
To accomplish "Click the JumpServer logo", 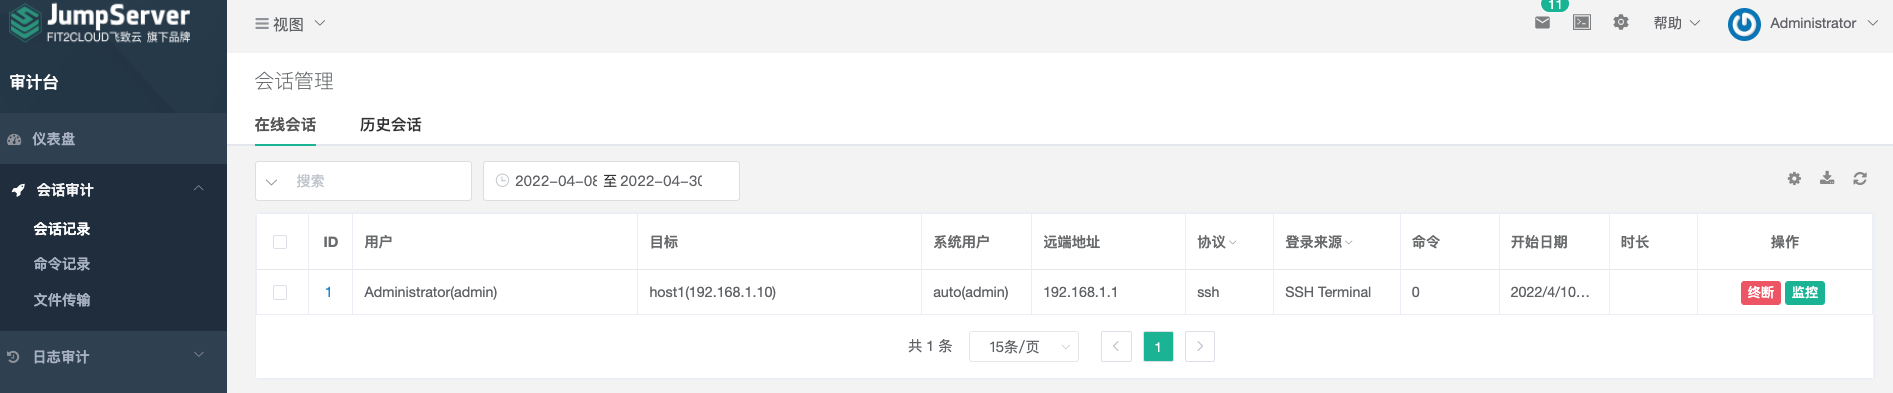I will point(100,23).
